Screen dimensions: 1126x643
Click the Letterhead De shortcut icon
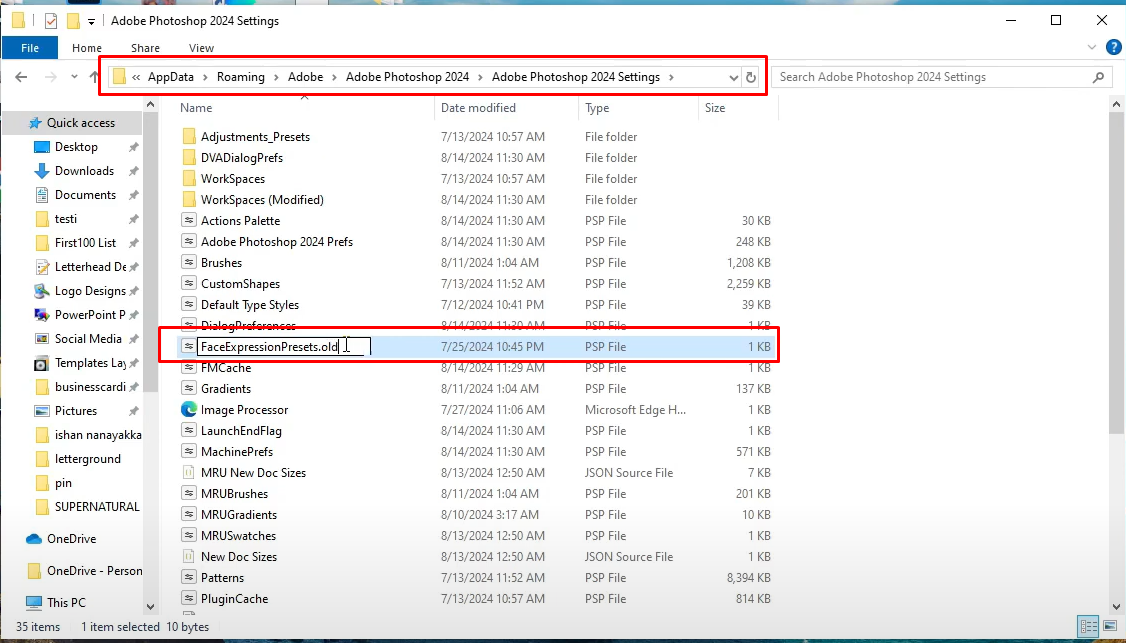click(x=42, y=267)
